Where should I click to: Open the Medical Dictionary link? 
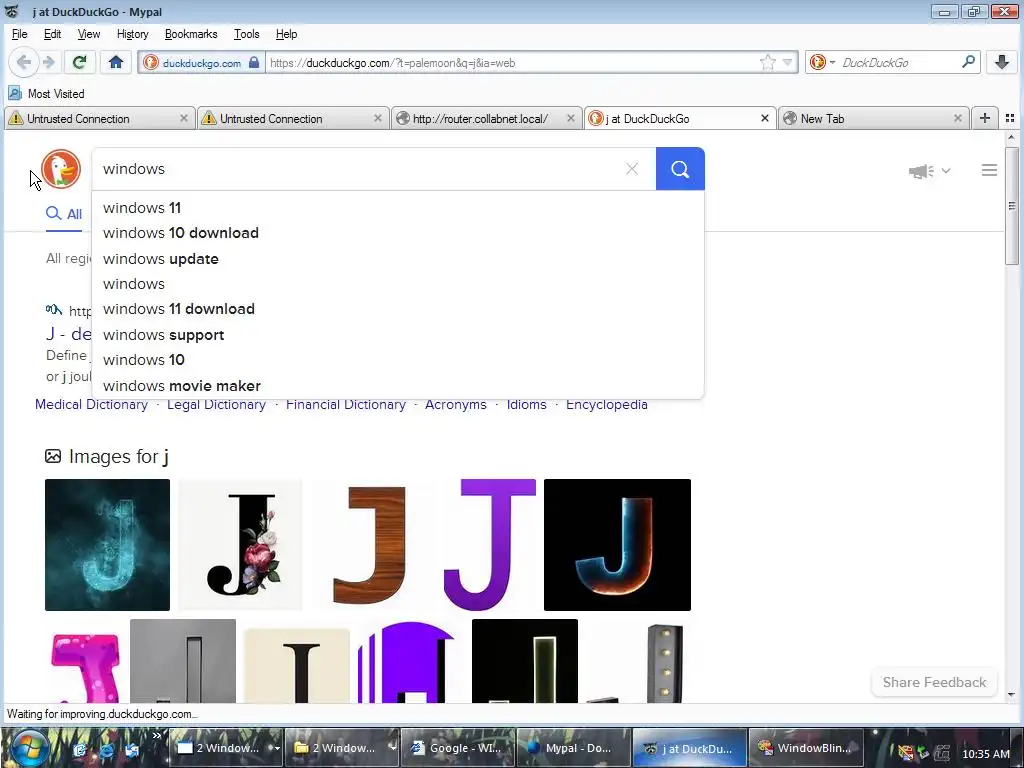coord(91,404)
